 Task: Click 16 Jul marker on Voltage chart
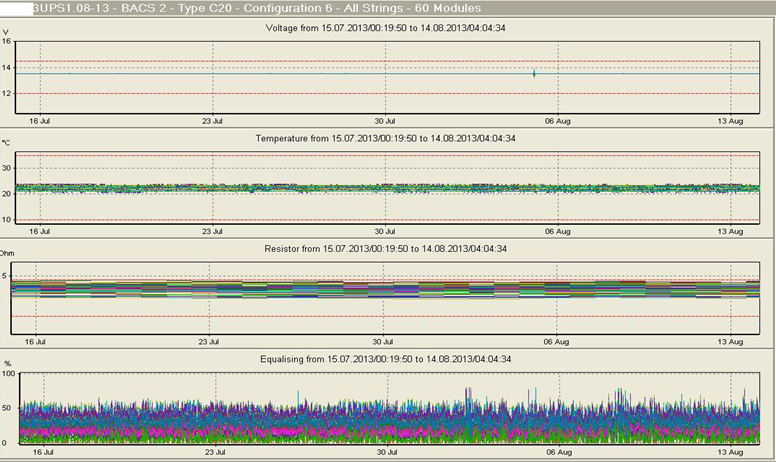38,120
